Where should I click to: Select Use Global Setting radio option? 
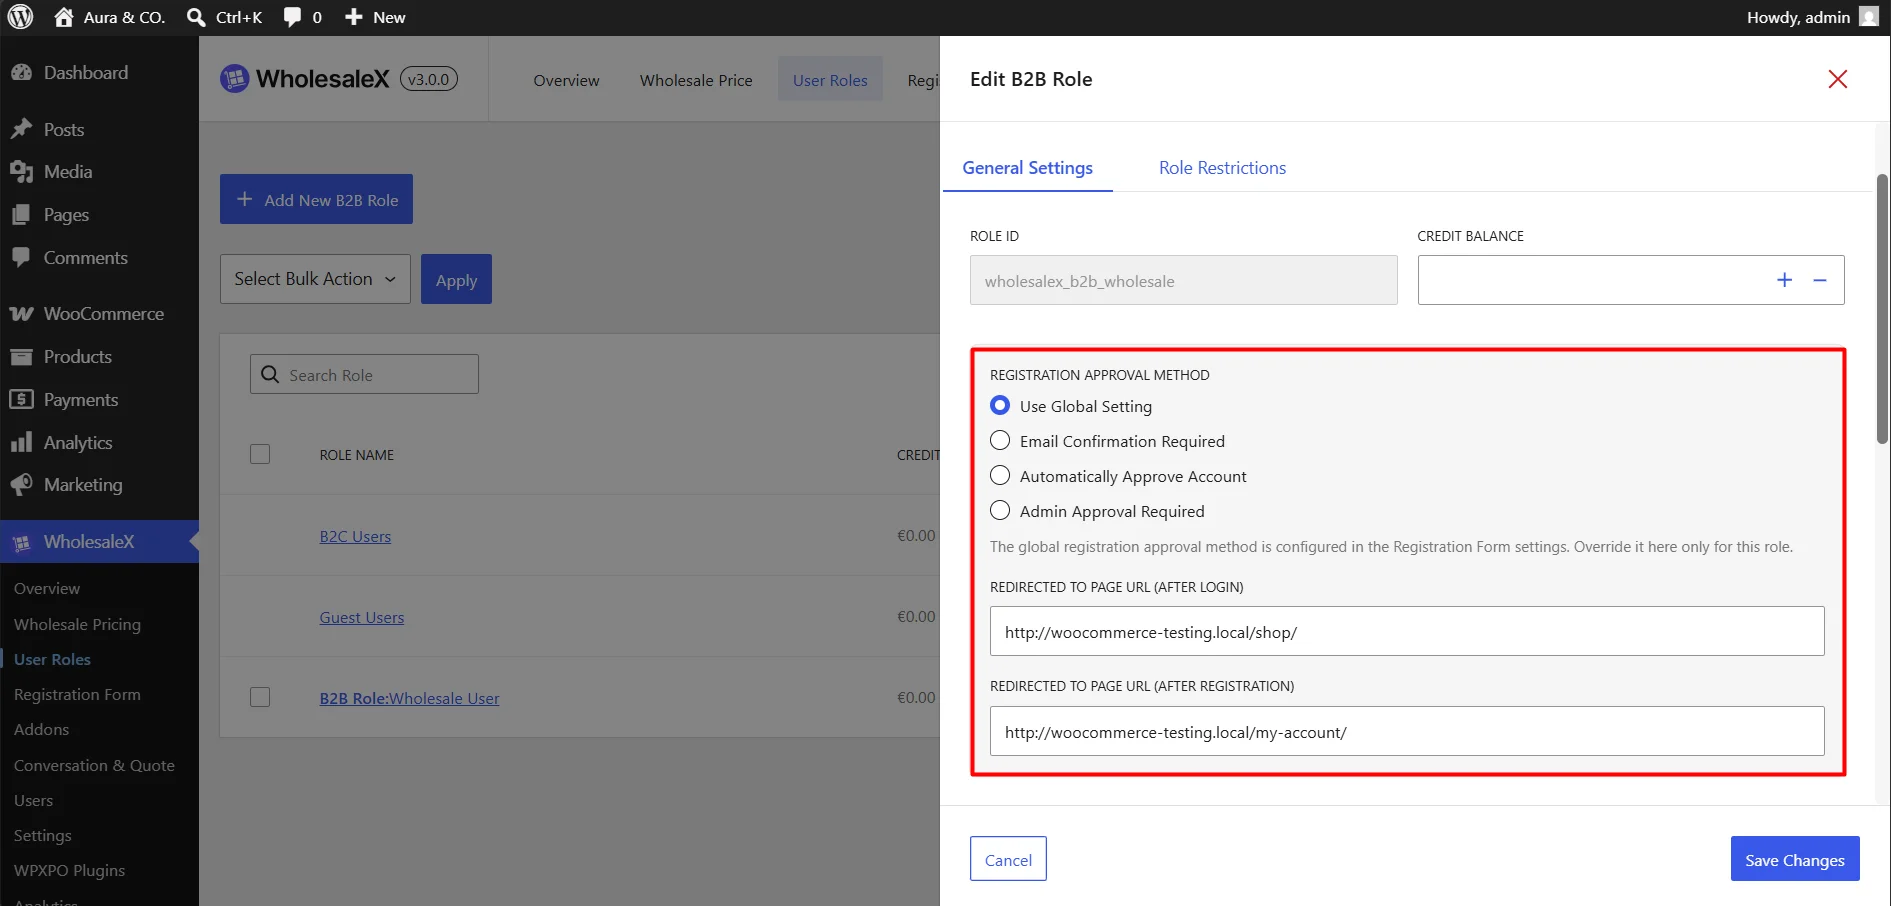coord(1000,406)
